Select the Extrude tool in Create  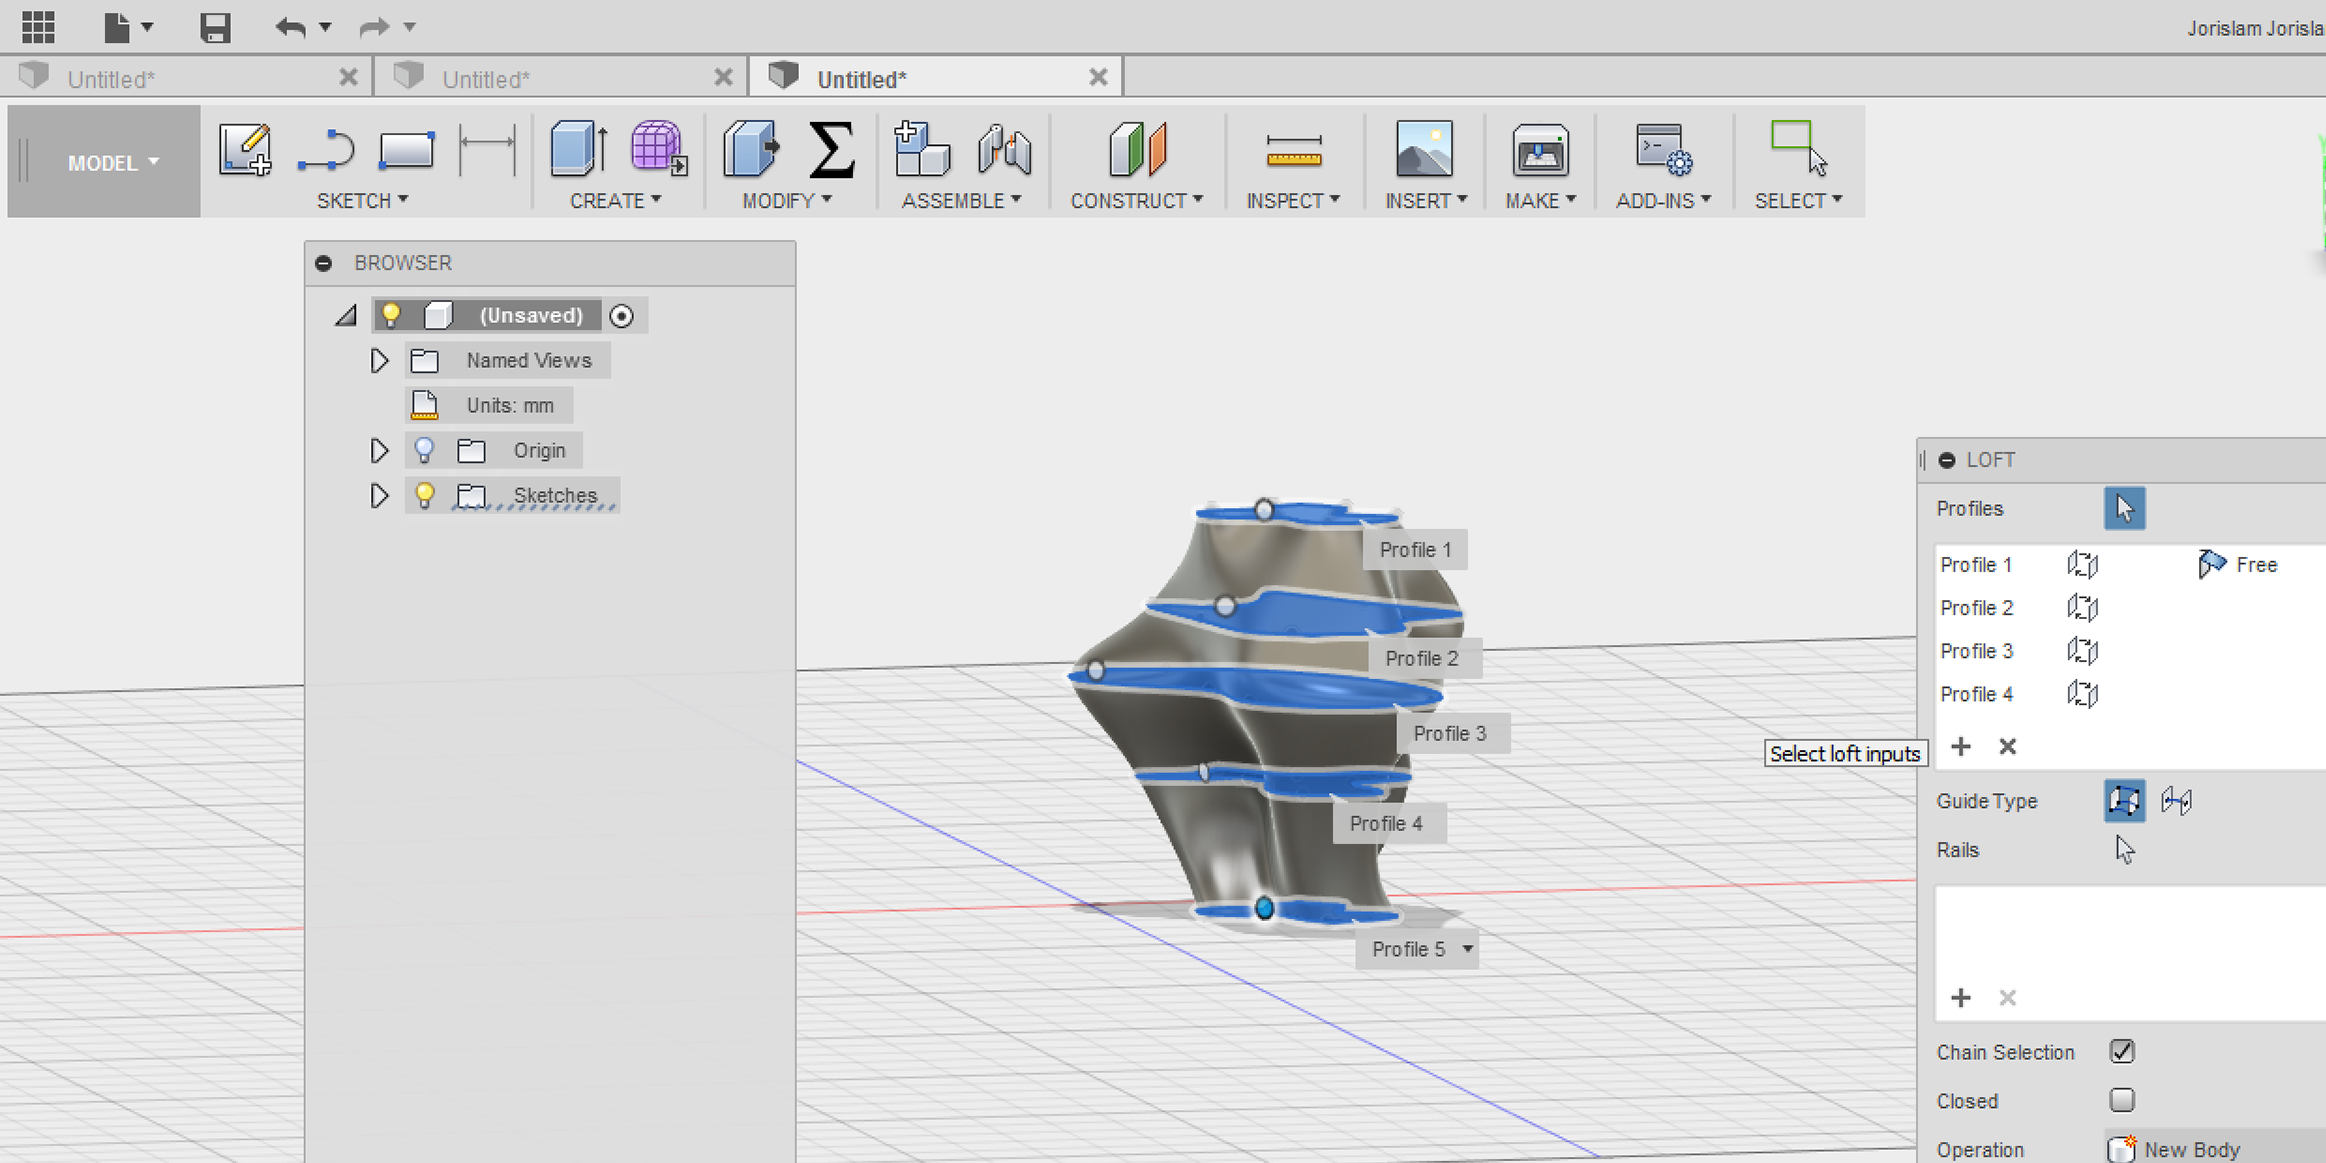tap(578, 149)
